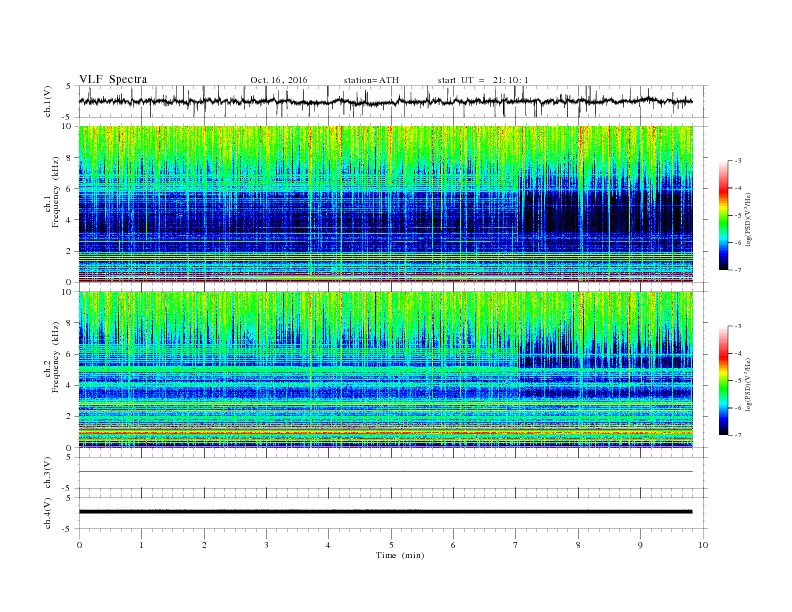Click time axis tick label "4"

[328, 545]
